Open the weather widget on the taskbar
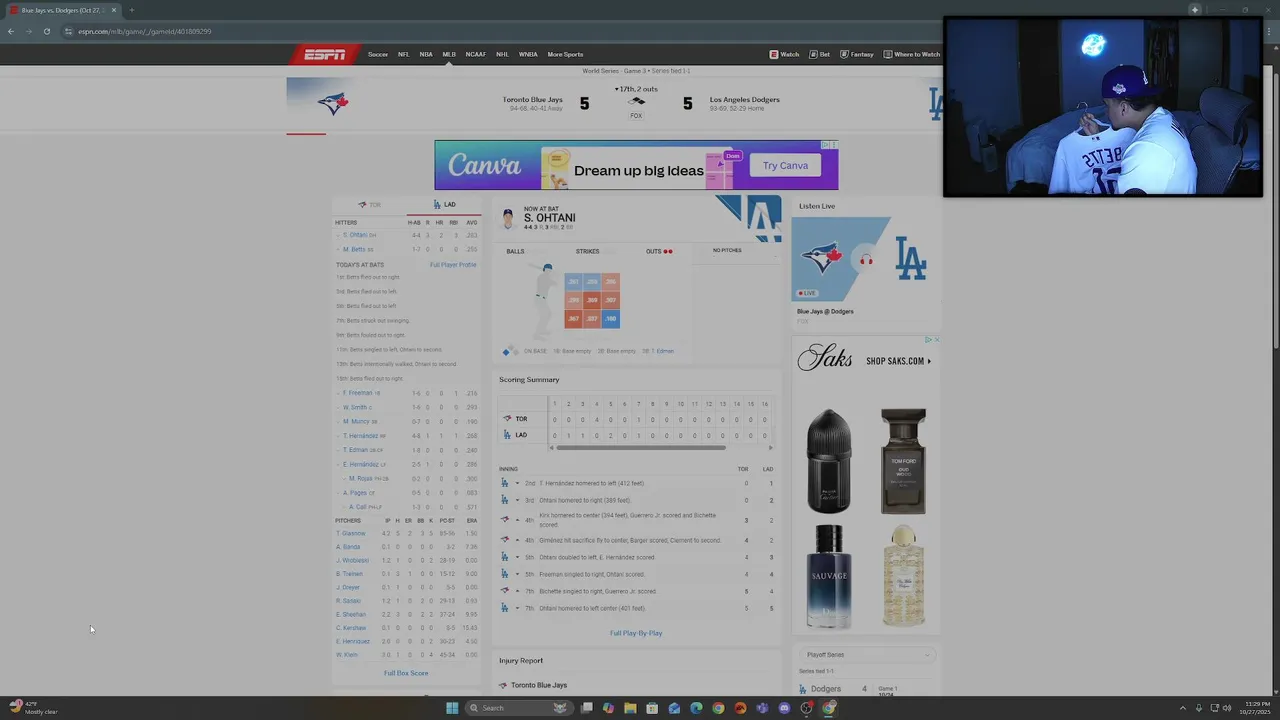This screenshot has width=1280, height=720. click(34, 707)
